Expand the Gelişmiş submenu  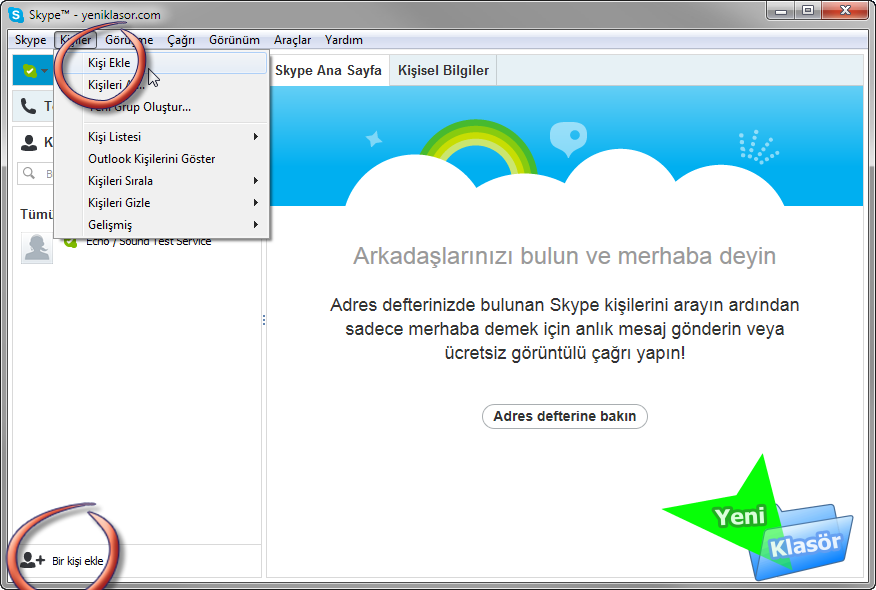(255, 225)
